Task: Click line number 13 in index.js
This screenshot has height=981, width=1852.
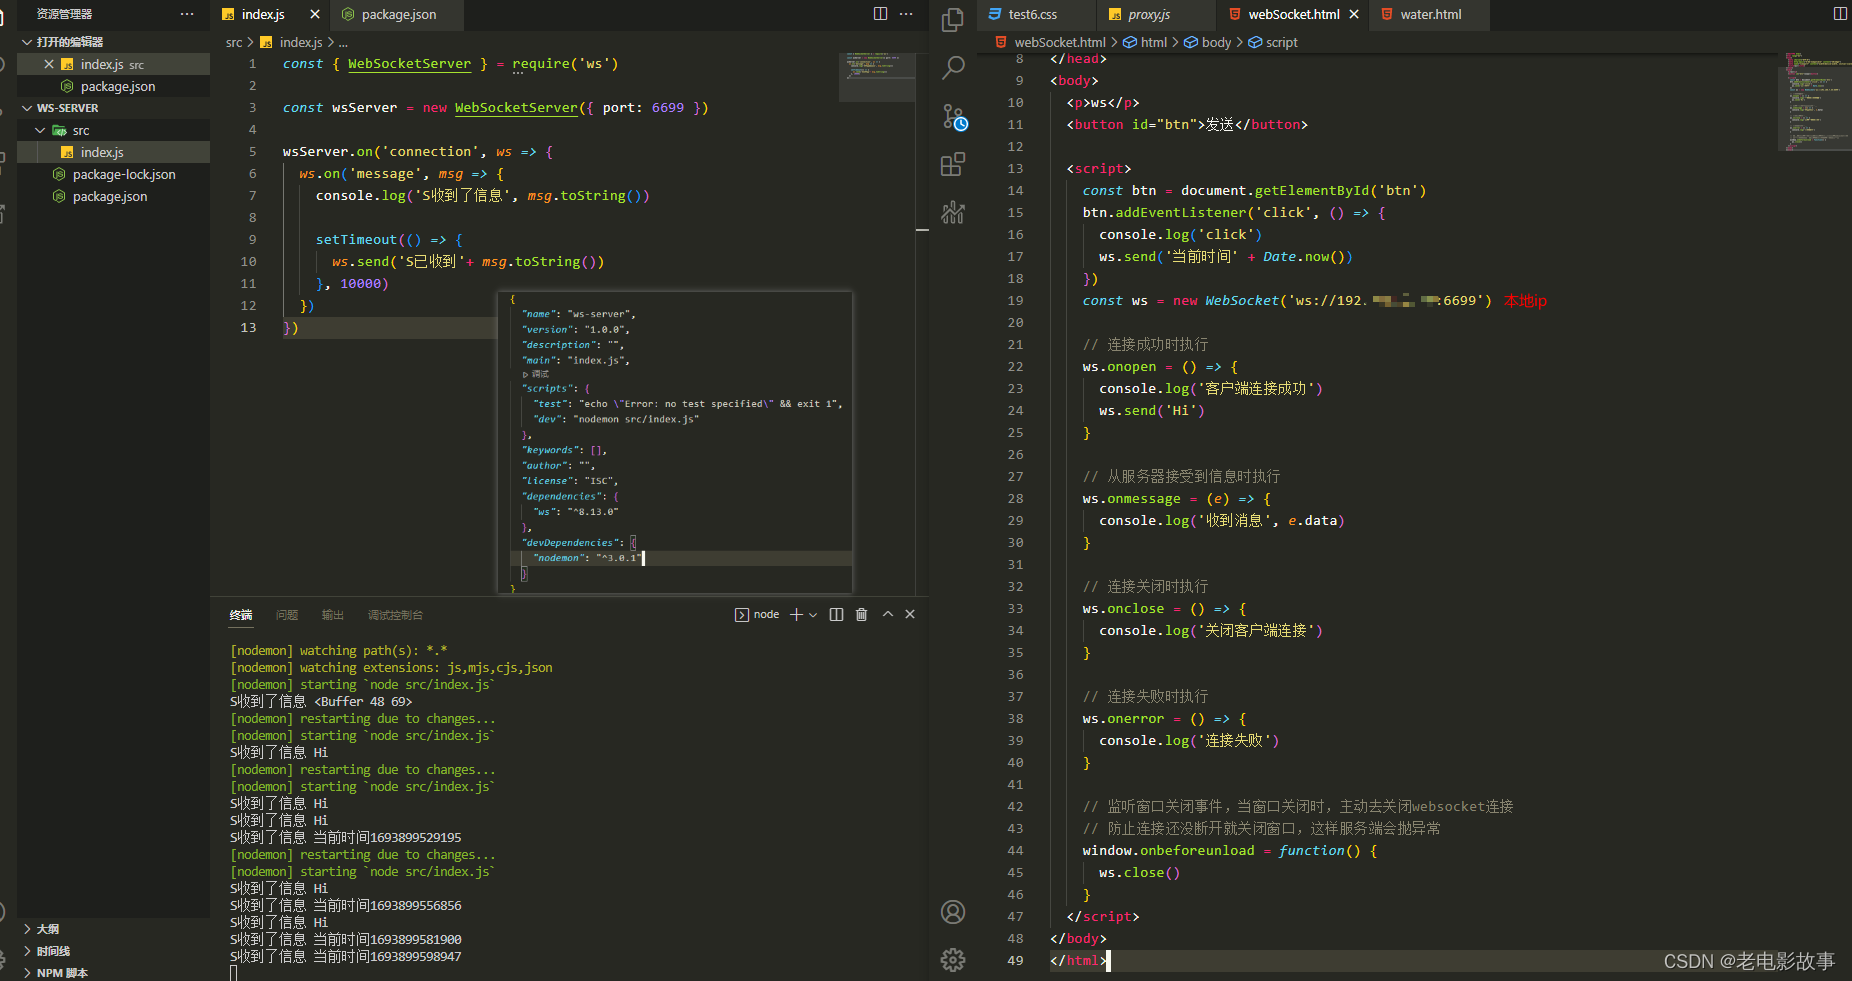Action: 248,328
